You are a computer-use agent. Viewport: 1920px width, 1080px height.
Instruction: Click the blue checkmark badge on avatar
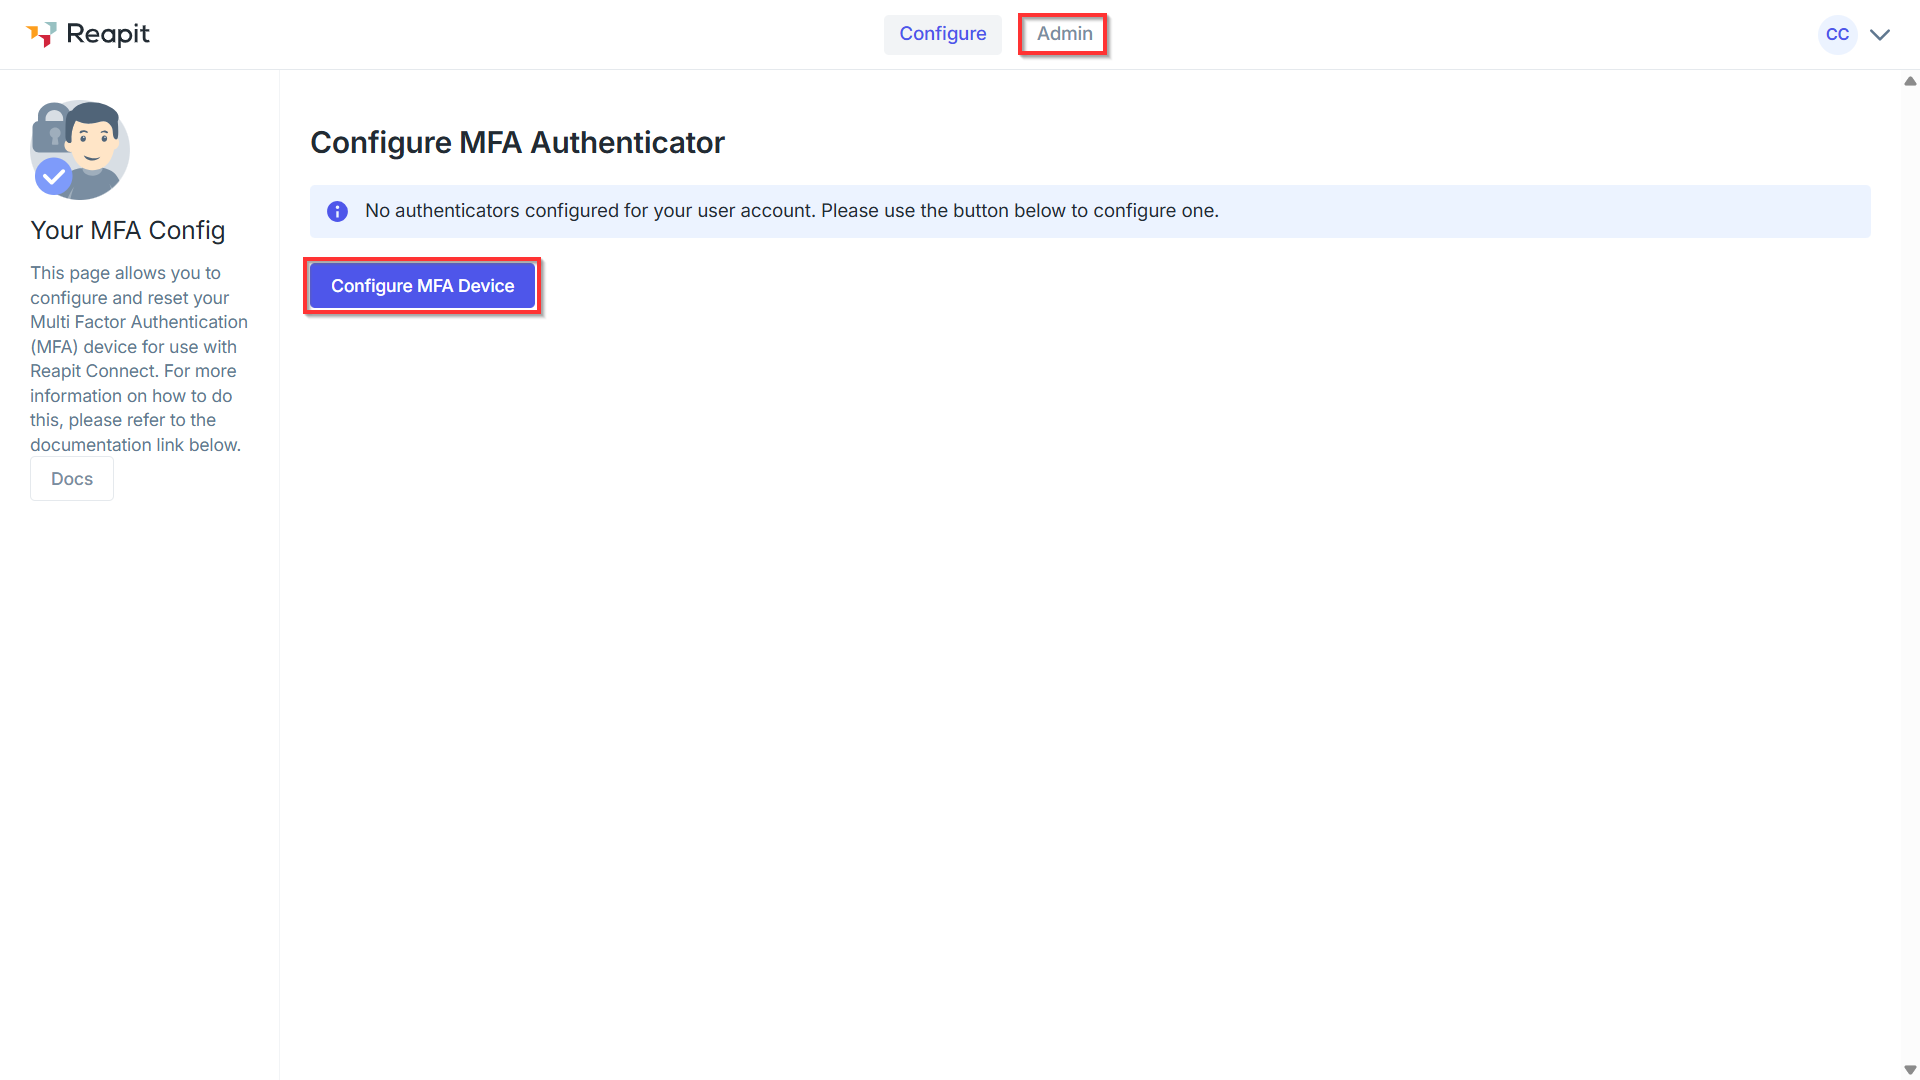[53, 177]
